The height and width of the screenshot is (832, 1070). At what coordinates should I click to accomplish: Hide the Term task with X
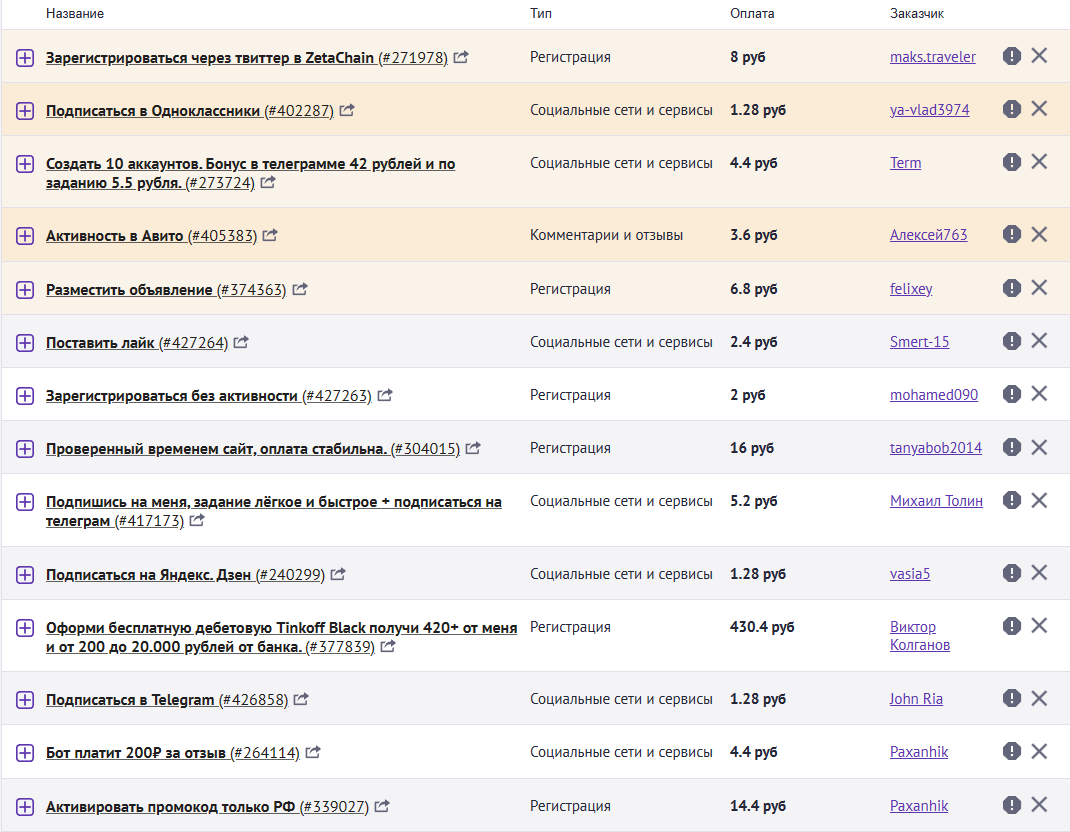tap(1039, 162)
